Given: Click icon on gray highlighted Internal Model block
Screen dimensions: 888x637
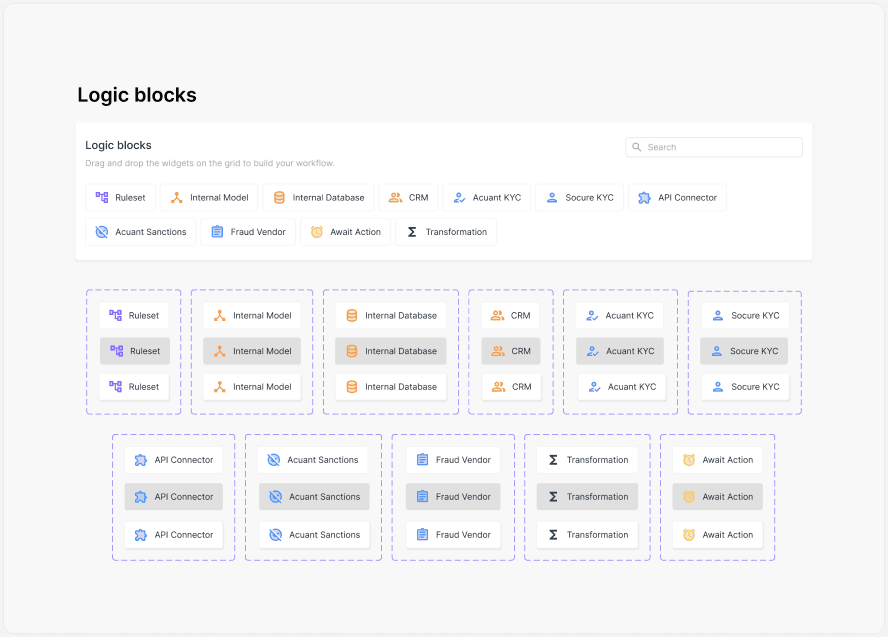Looking at the screenshot, I should pos(220,351).
